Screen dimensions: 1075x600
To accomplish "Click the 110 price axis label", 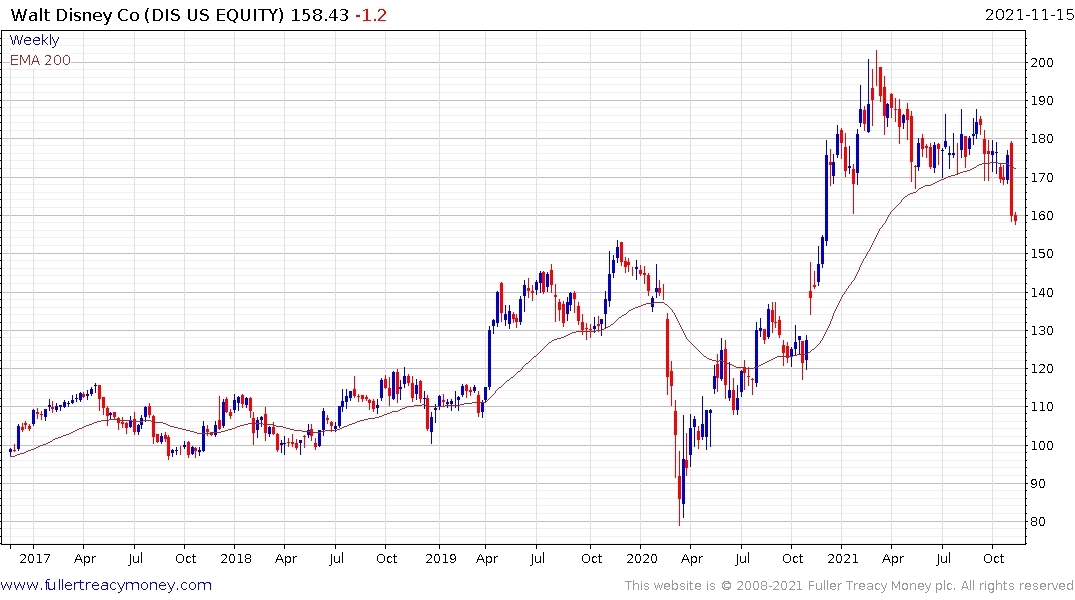I will pyautogui.click(x=1042, y=407).
